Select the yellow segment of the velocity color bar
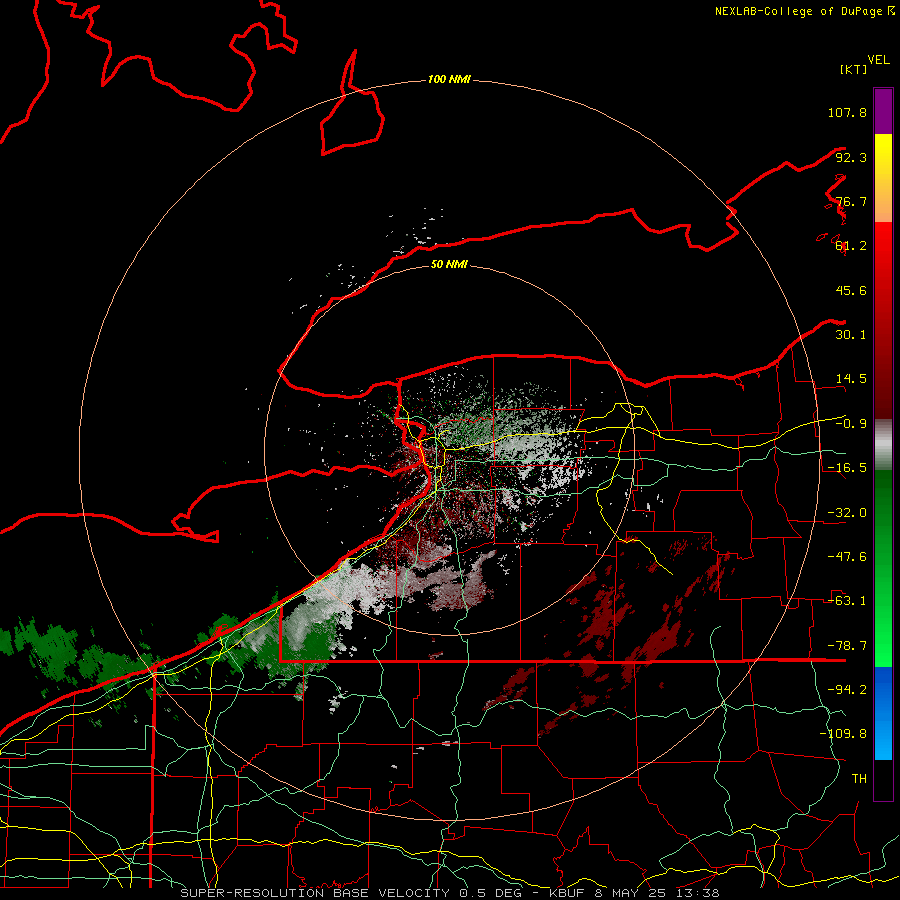900x900 pixels. 883,178
